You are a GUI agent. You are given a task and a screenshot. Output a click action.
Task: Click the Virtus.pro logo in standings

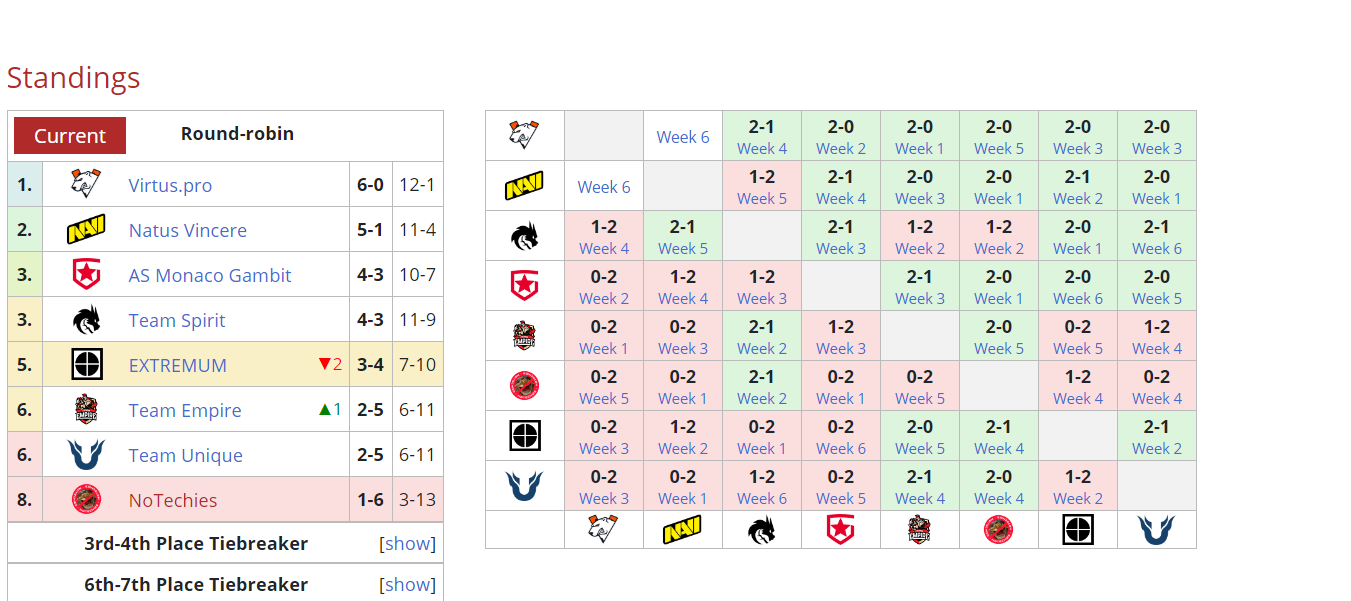pyautogui.click(x=86, y=185)
